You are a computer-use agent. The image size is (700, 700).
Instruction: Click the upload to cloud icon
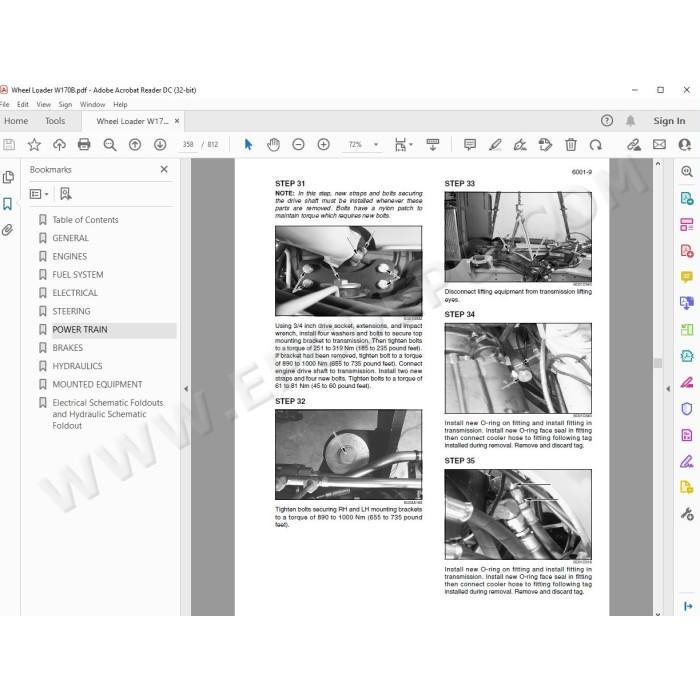tap(59, 145)
